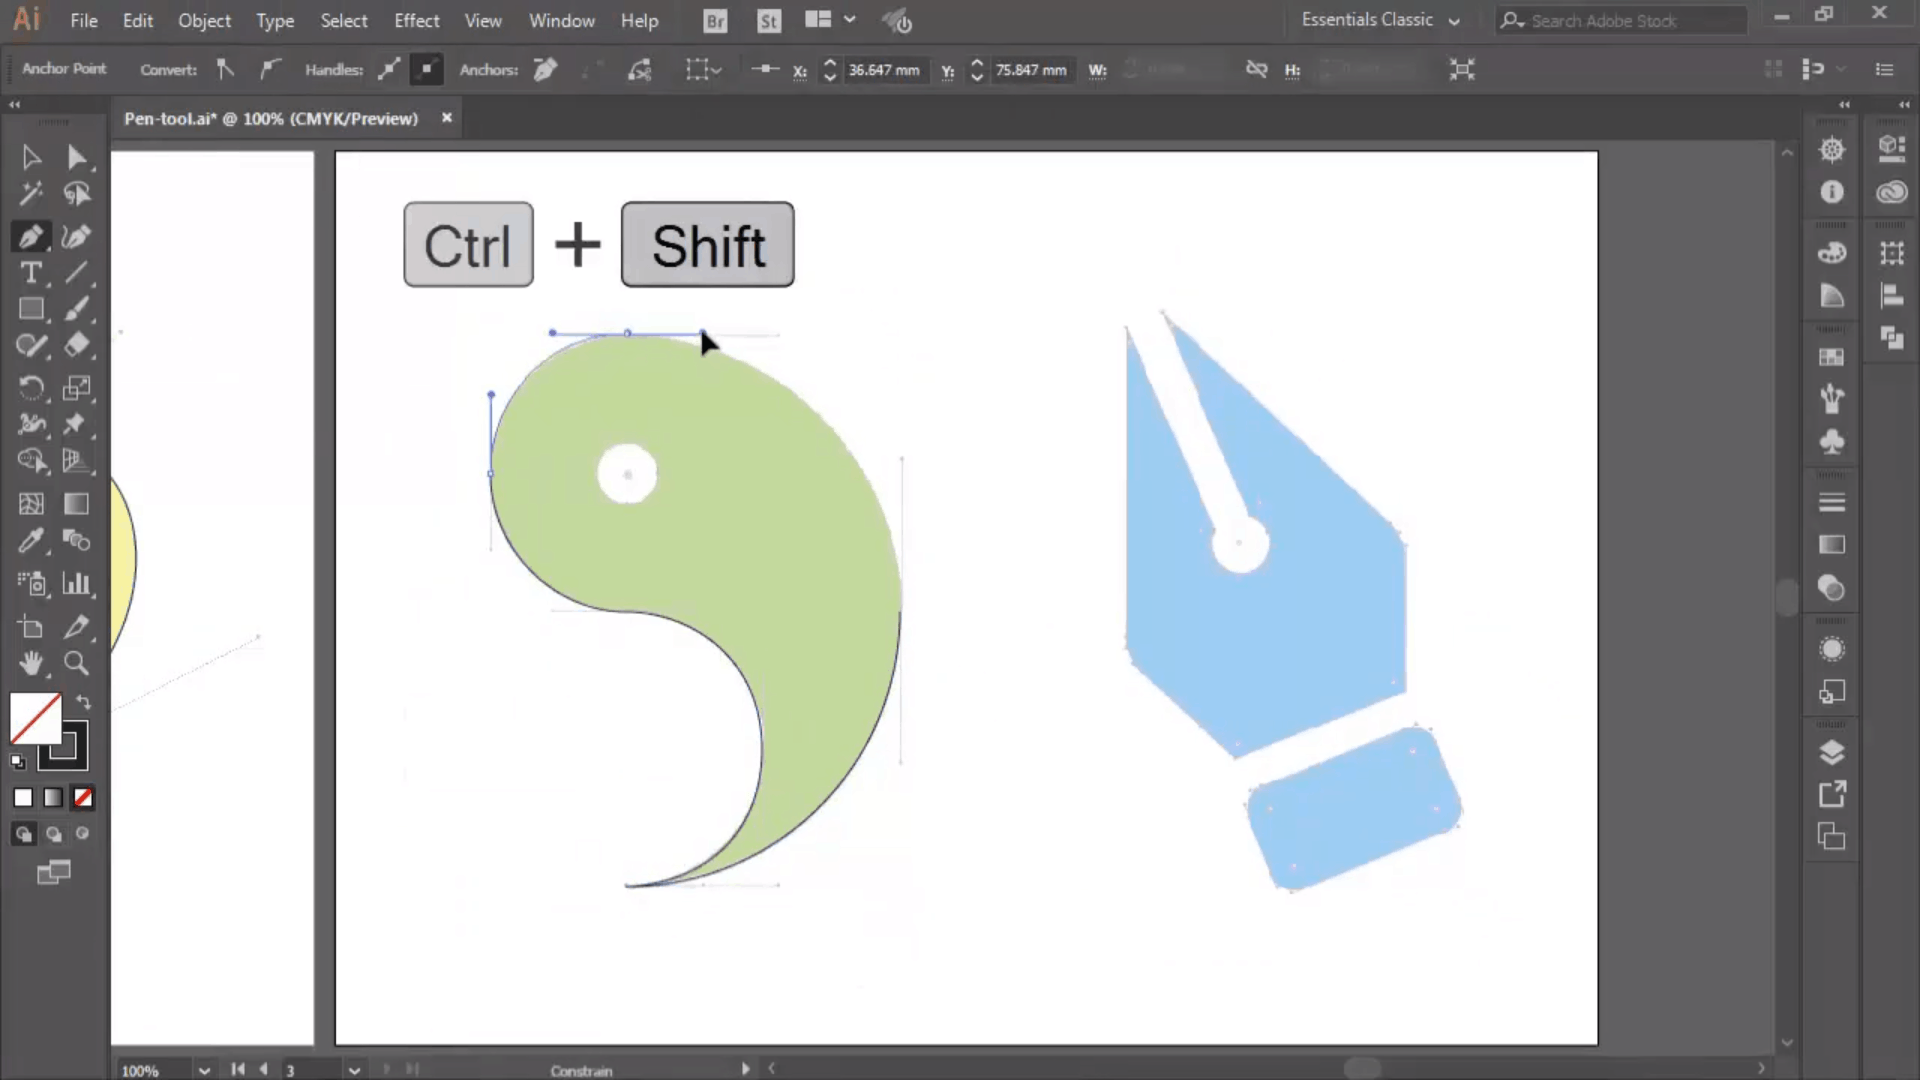The width and height of the screenshot is (1920, 1080).
Task: Select the Mesh tool
Action: click(x=31, y=504)
